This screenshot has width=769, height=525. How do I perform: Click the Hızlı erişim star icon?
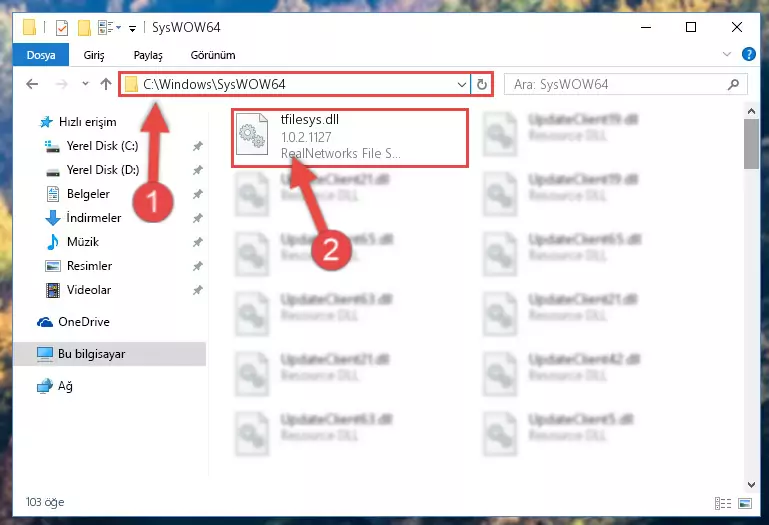[x=46, y=122]
